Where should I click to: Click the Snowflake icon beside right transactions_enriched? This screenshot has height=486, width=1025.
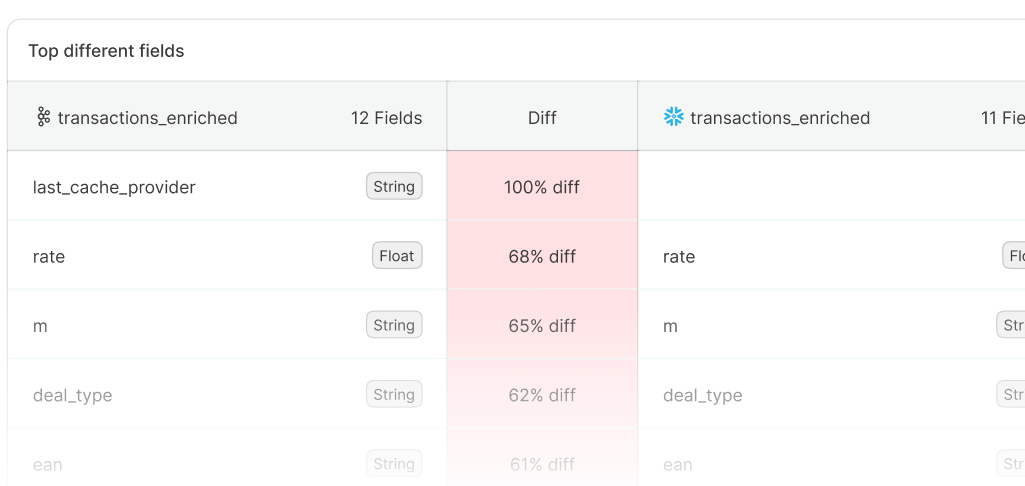673,118
